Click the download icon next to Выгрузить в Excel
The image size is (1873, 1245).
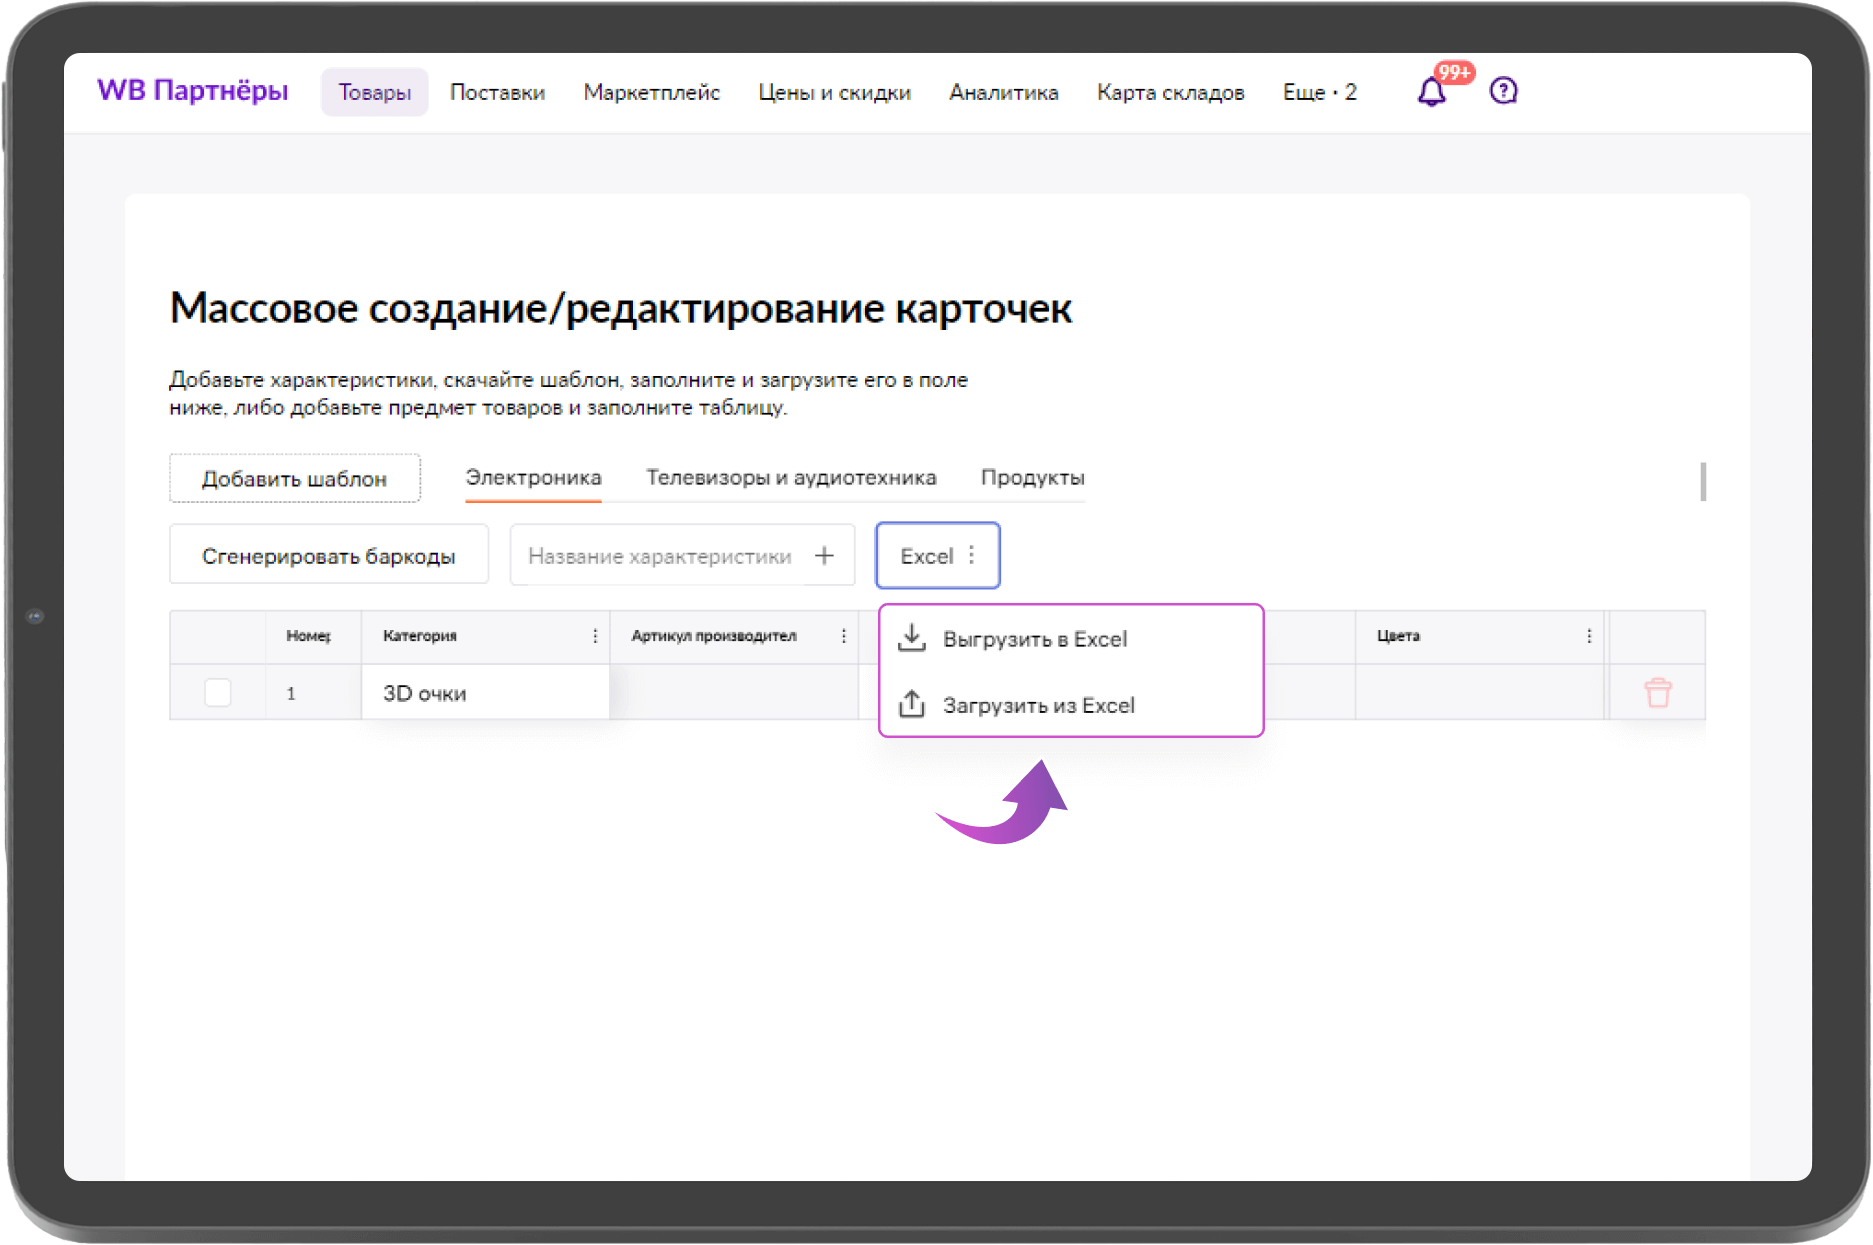tap(912, 637)
